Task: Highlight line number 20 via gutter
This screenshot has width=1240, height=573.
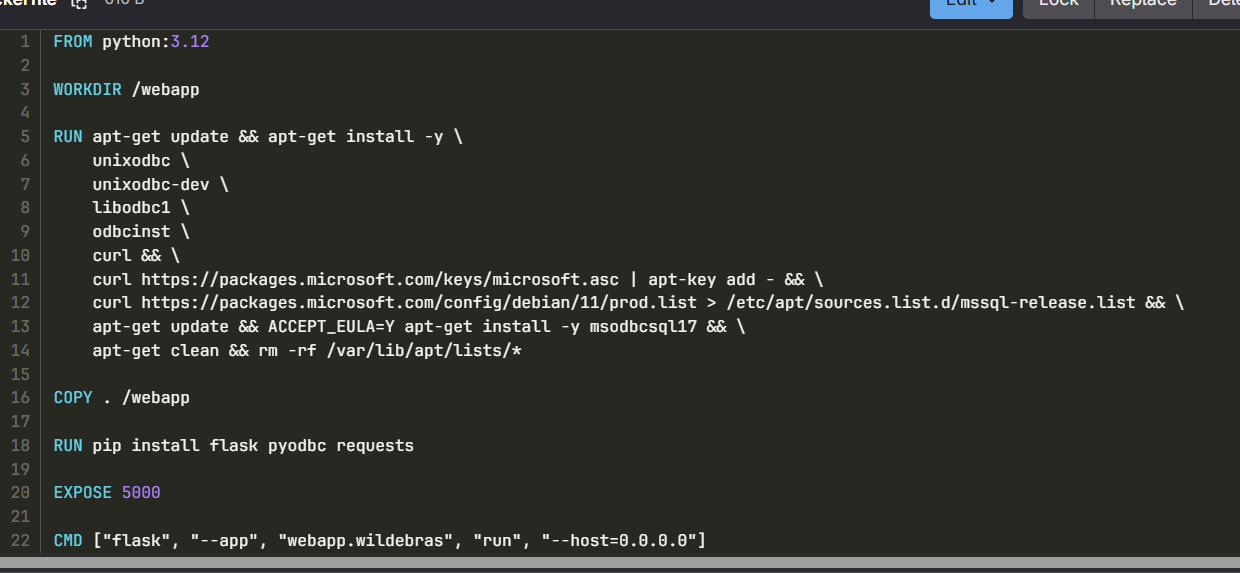Action: [20, 493]
